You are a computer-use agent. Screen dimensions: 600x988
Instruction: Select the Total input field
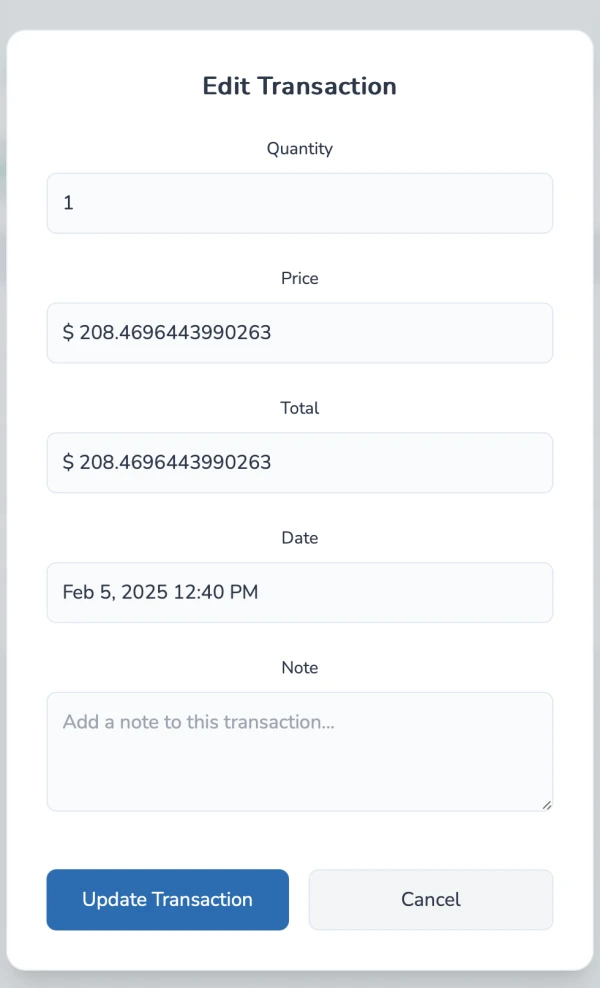[300, 463]
